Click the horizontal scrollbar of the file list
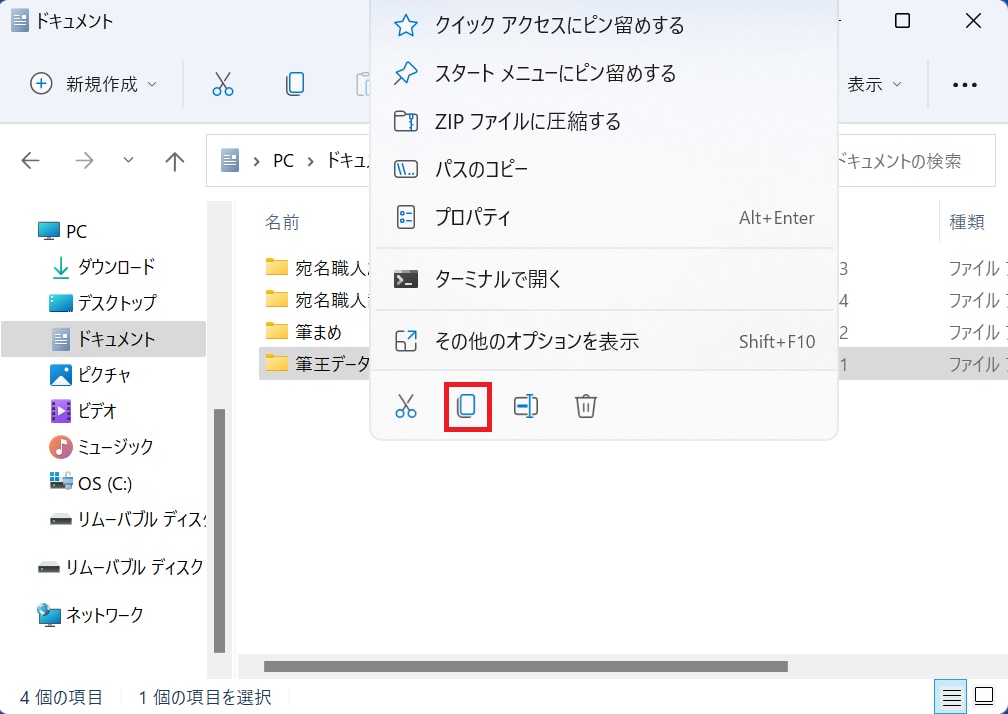 pyautogui.click(x=526, y=666)
